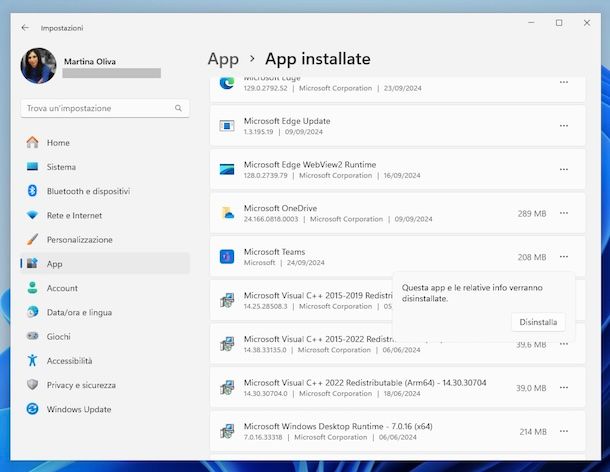Open options for Visual C++ 2022 Arm64
This screenshot has width=610, height=472.
pos(564,388)
